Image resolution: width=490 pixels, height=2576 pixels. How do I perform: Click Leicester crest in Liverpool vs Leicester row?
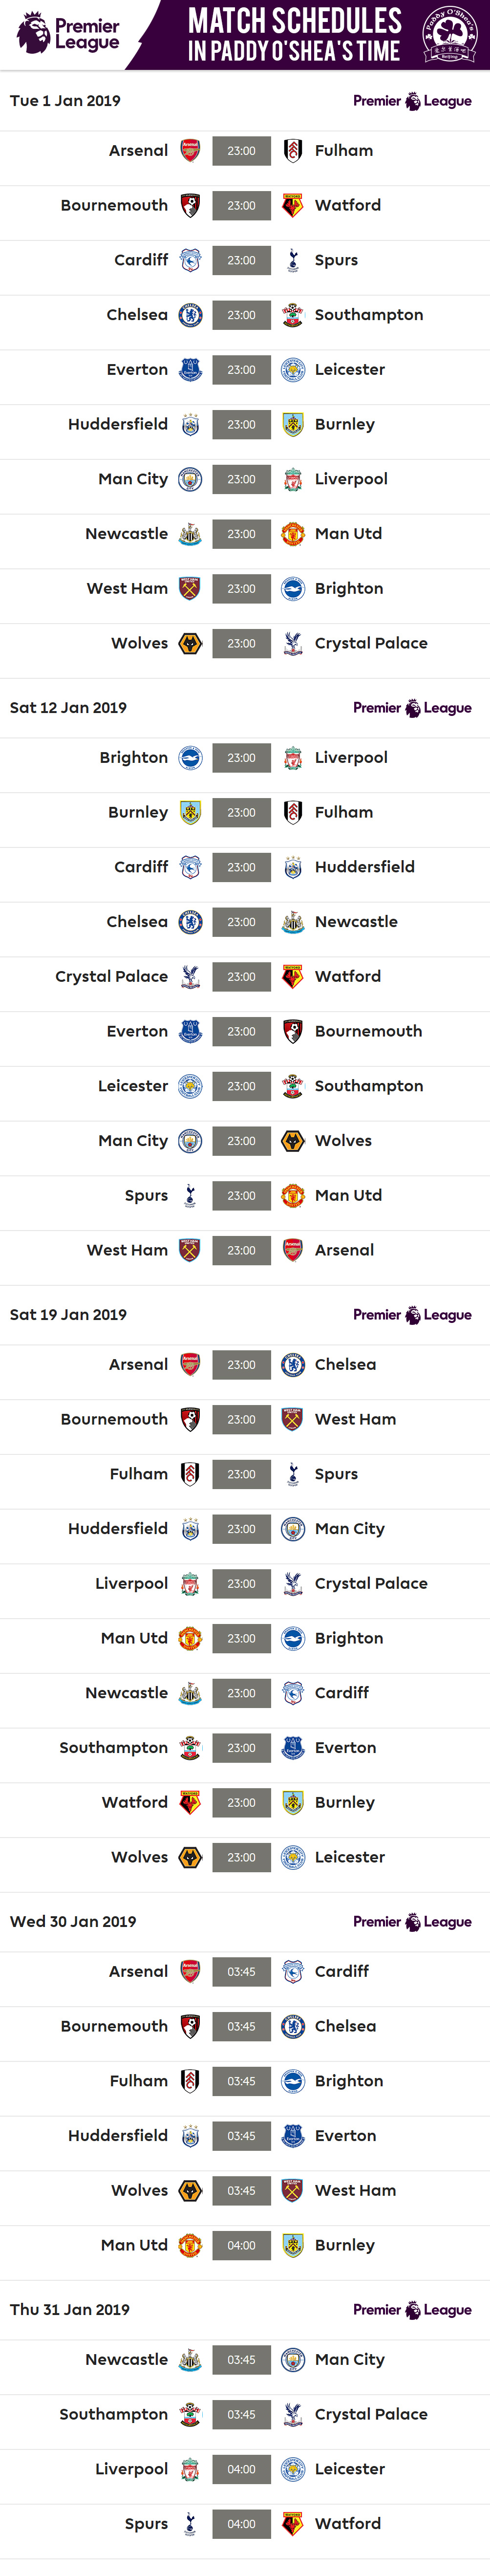click(x=293, y=2470)
